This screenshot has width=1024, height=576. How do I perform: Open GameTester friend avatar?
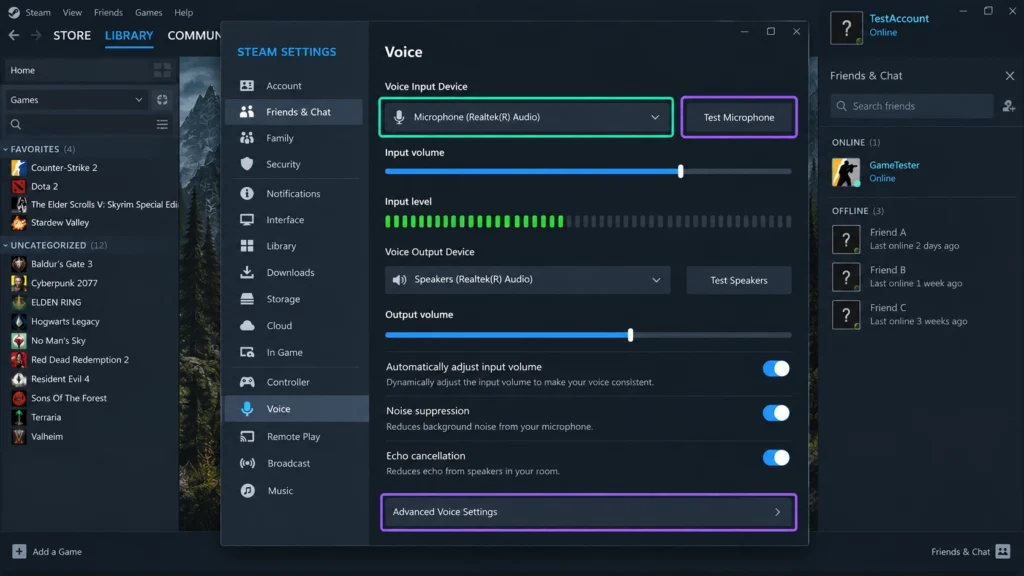click(x=846, y=172)
